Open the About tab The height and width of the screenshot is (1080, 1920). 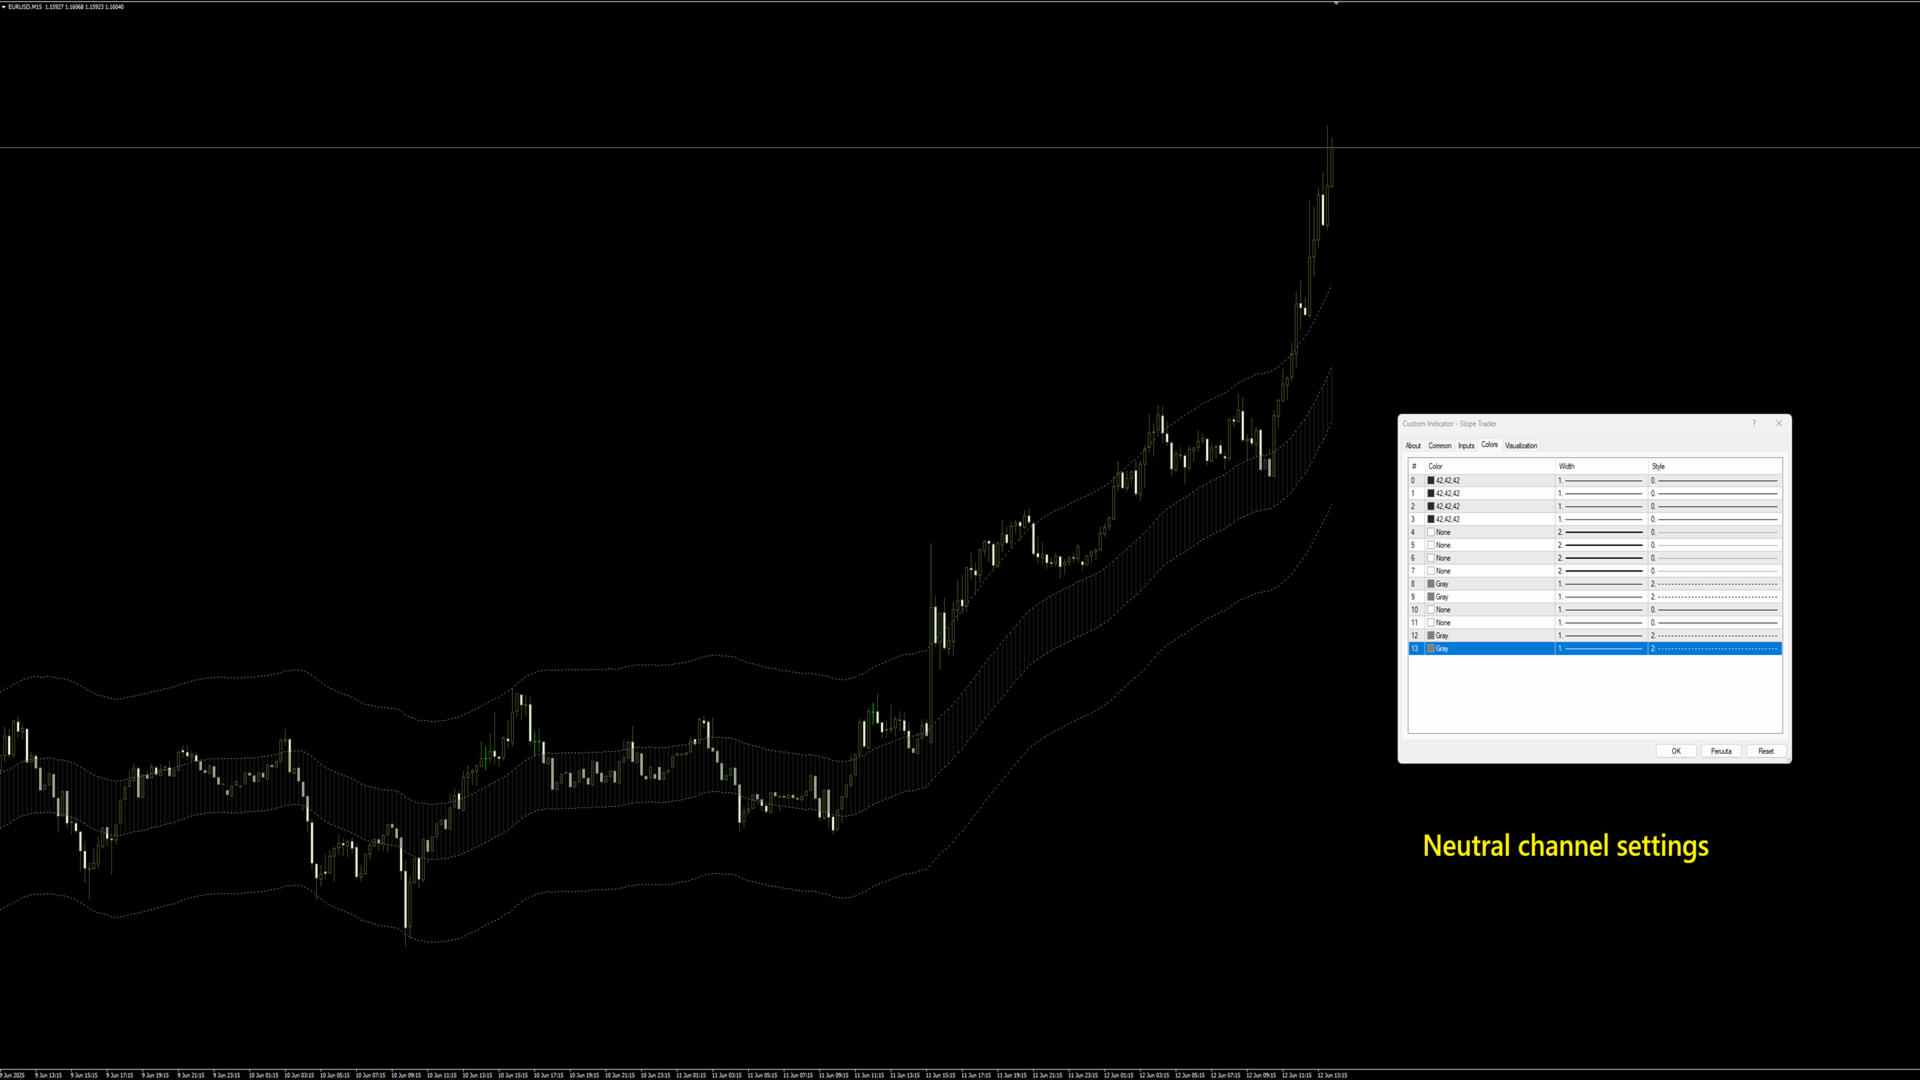[1413, 446]
